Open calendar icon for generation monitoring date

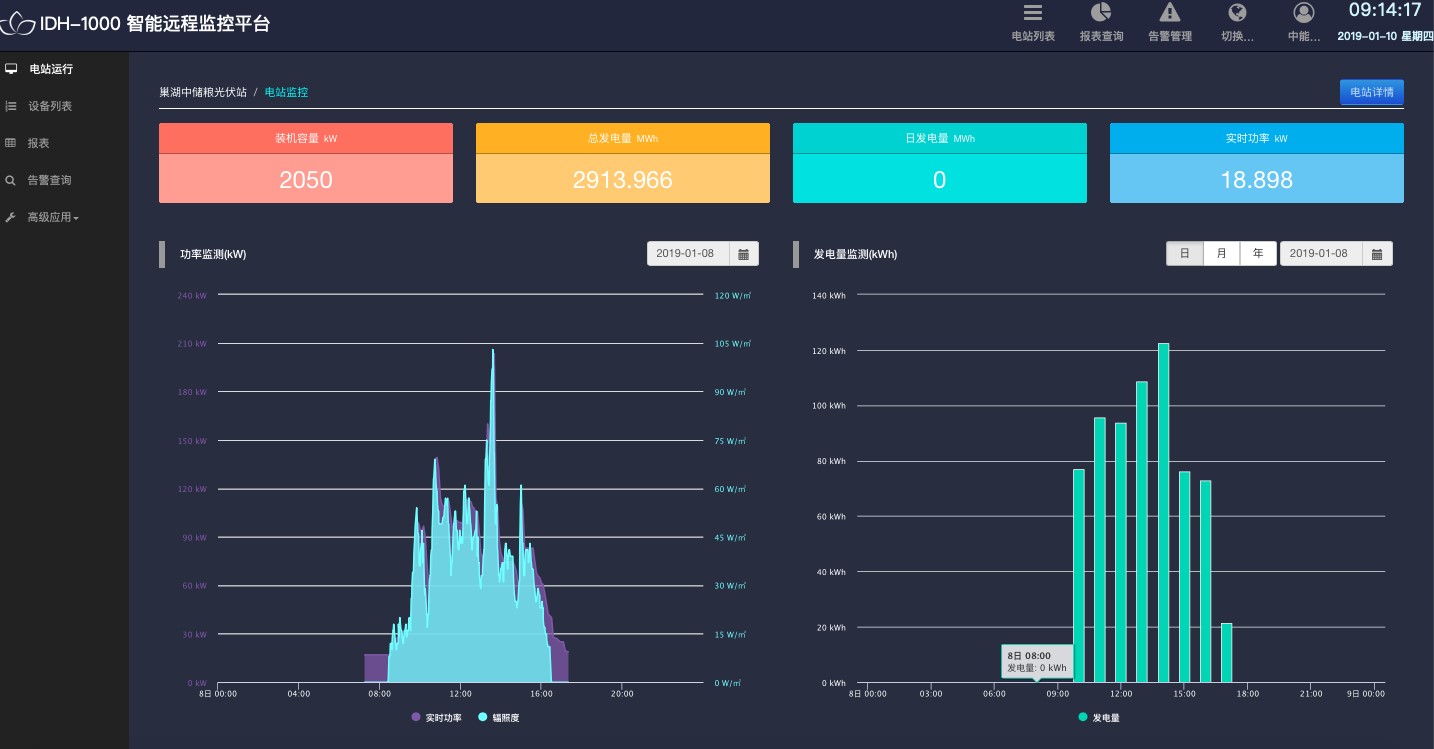(x=1376, y=254)
